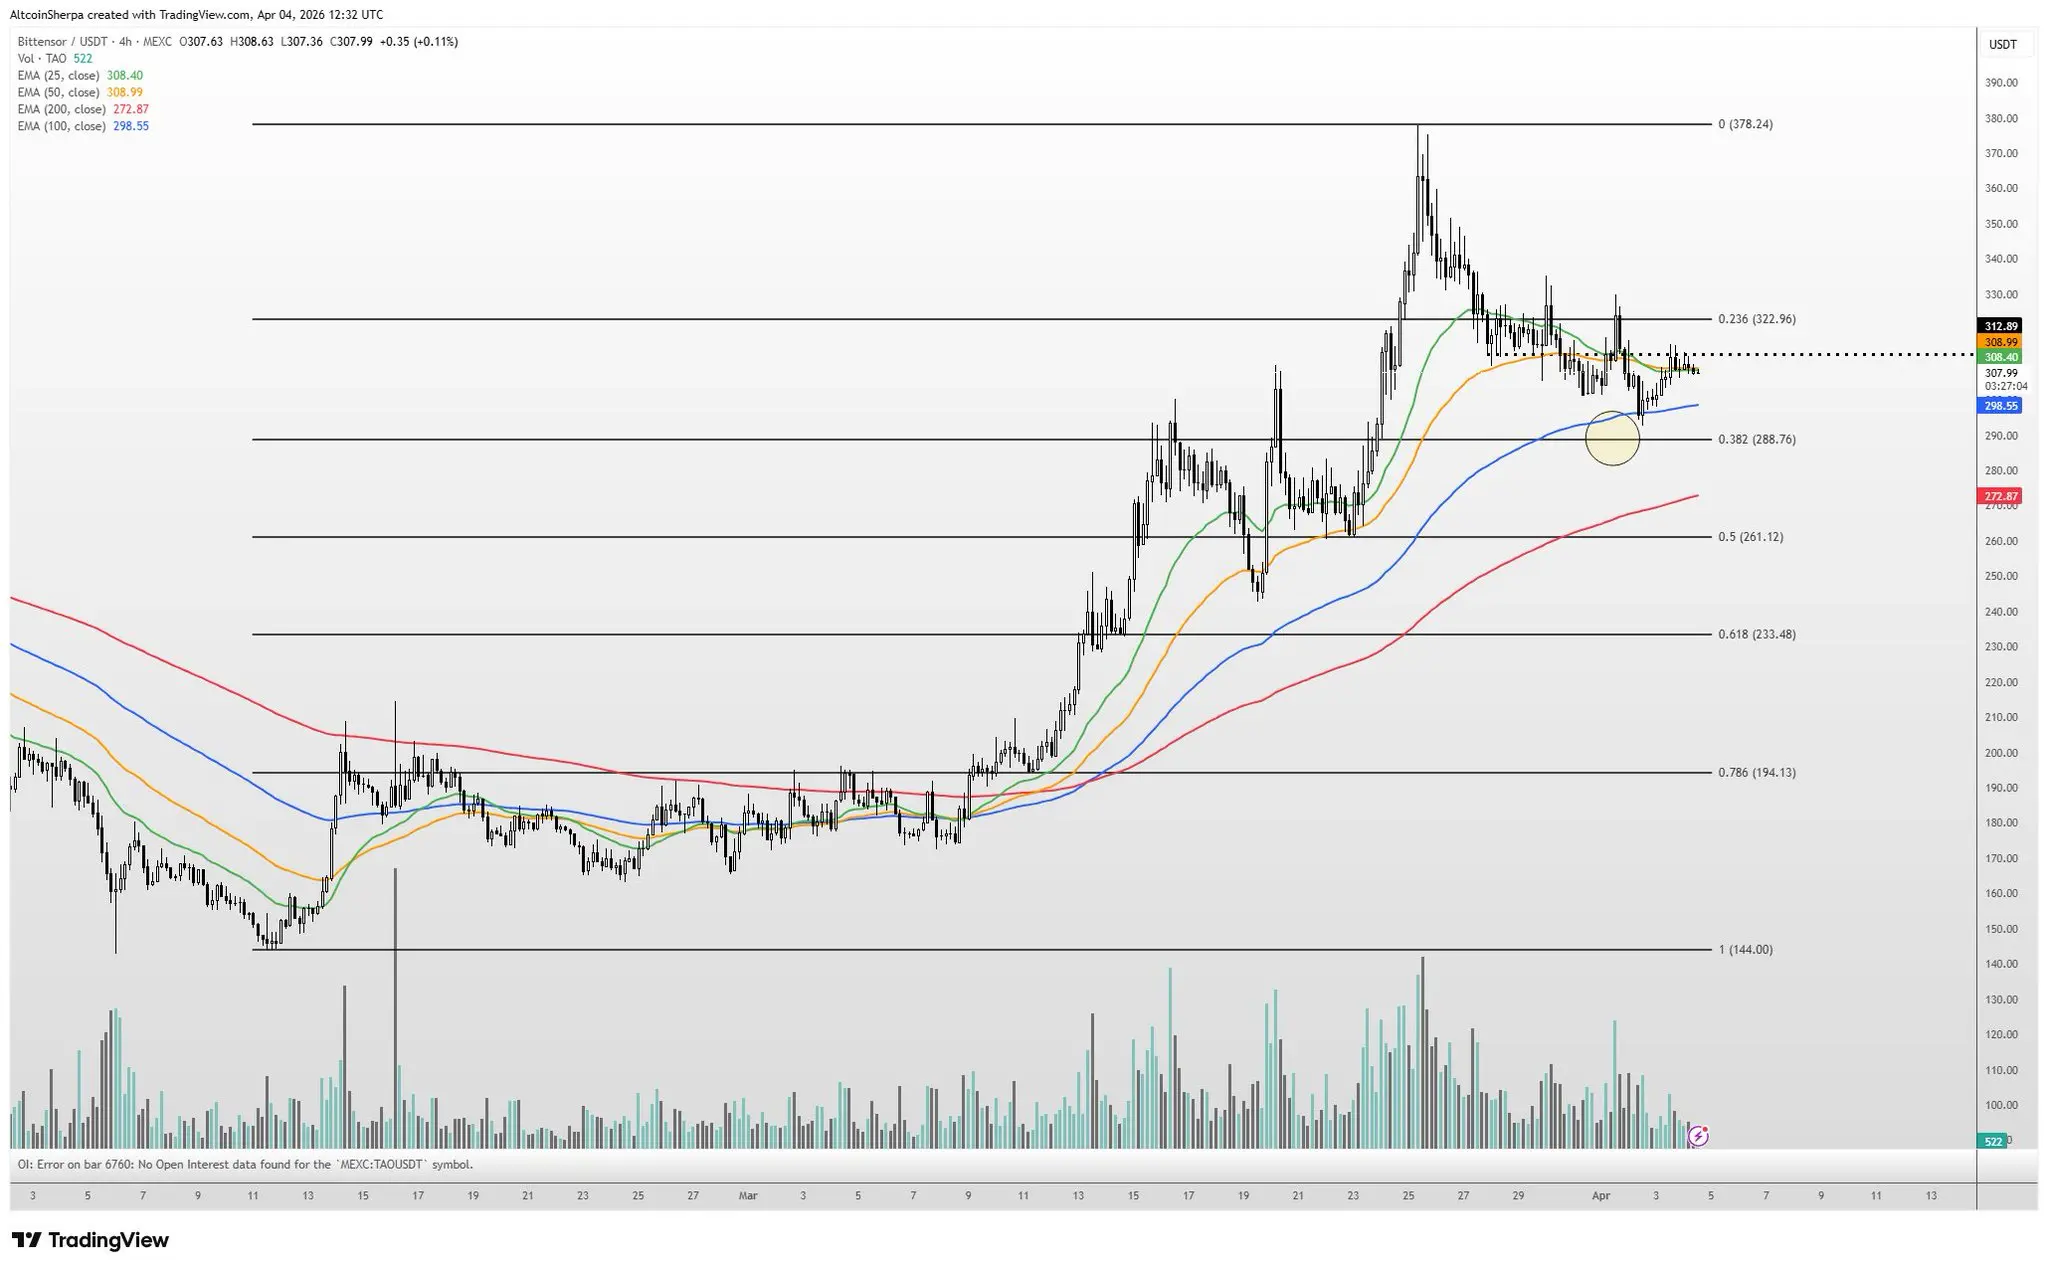The image size is (2048, 1270).
Task: Click the teal 522 volume tag
Action: (1993, 1141)
